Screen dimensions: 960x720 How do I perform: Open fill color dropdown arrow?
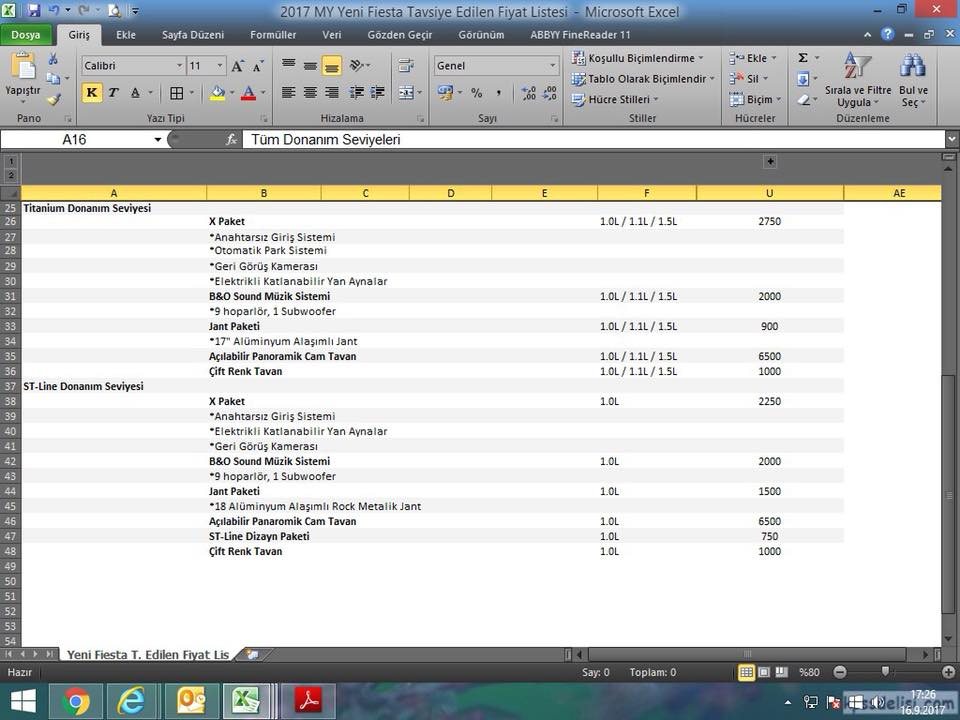(x=231, y=93)
